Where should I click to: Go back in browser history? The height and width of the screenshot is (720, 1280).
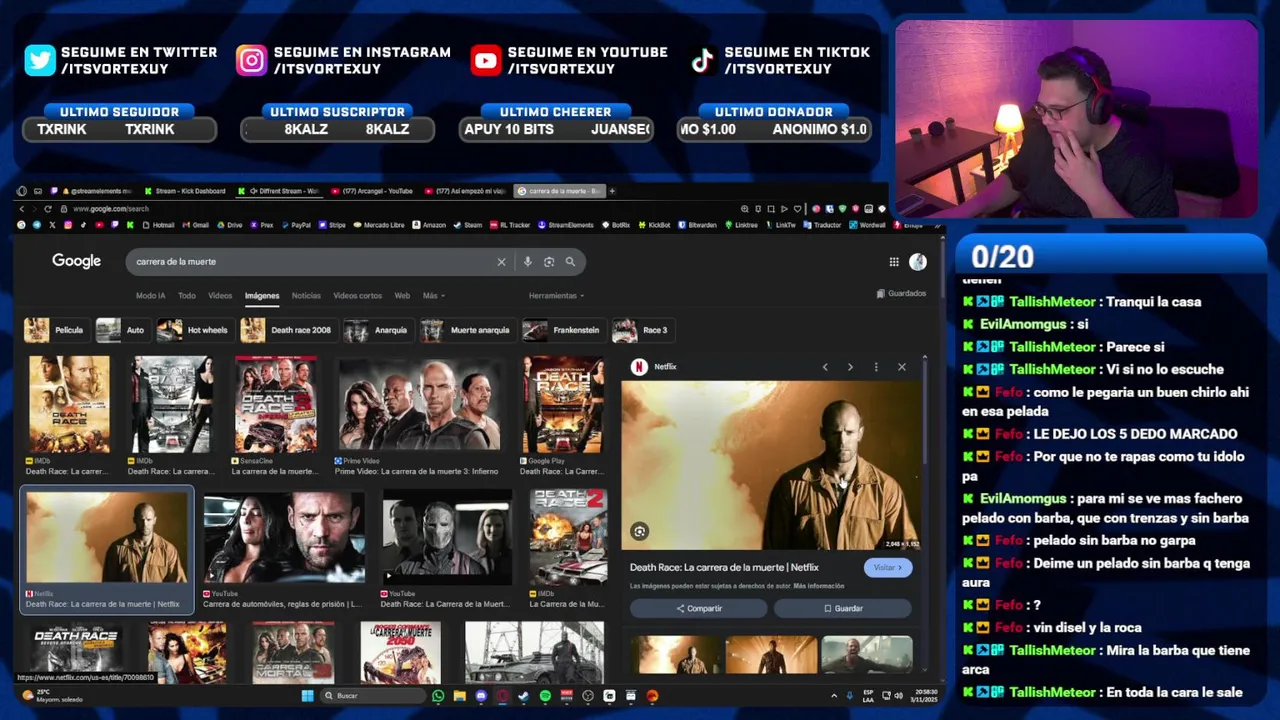tap(22, 209)
